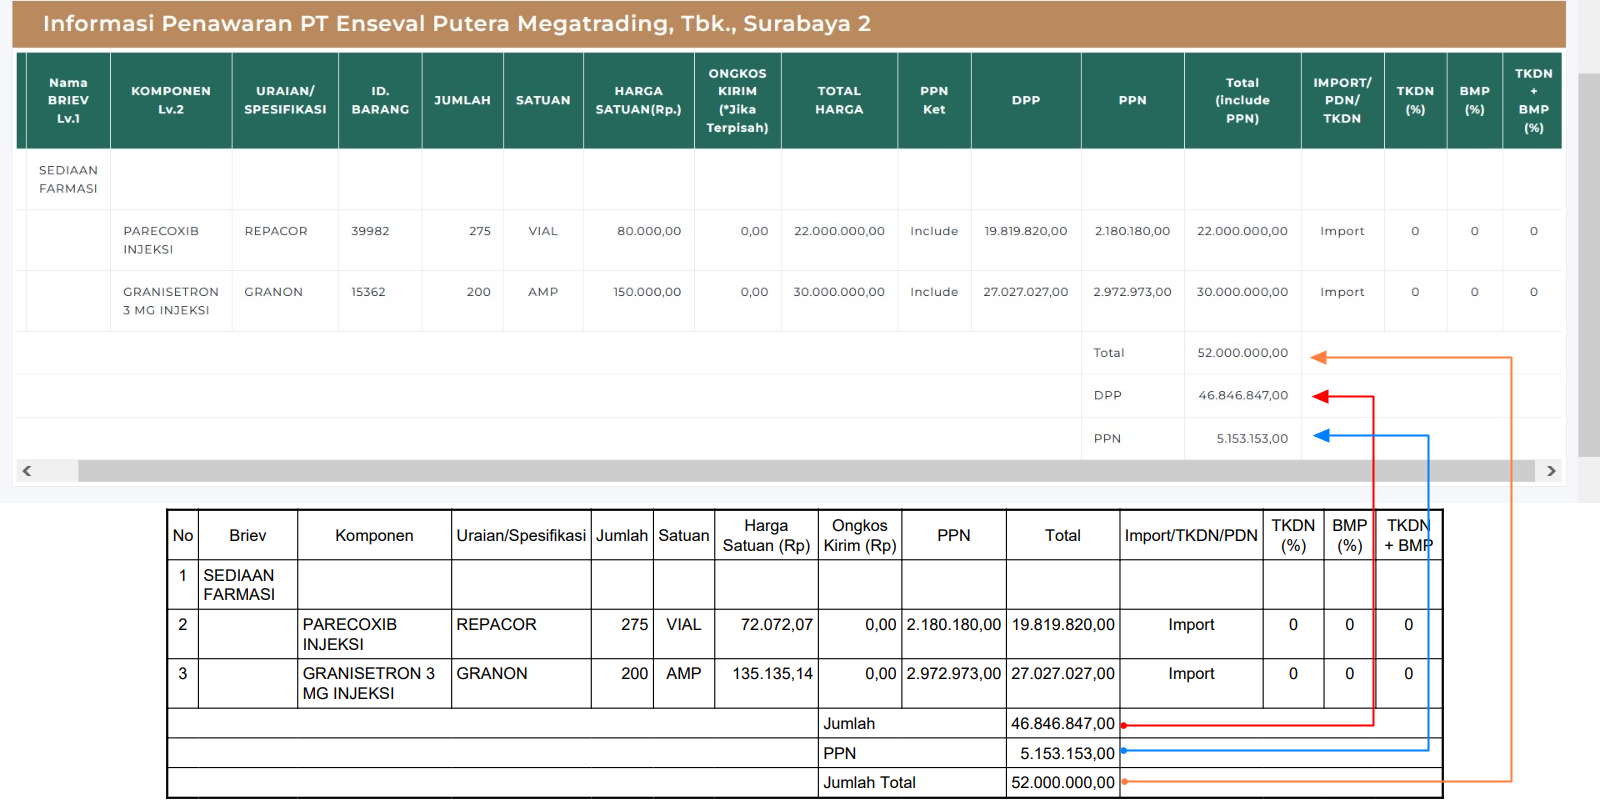This screenshot has width=1600, height=807.
Task: Click the Informasi Penawaran PT Enseval heading
Action: tap(456, 24)
